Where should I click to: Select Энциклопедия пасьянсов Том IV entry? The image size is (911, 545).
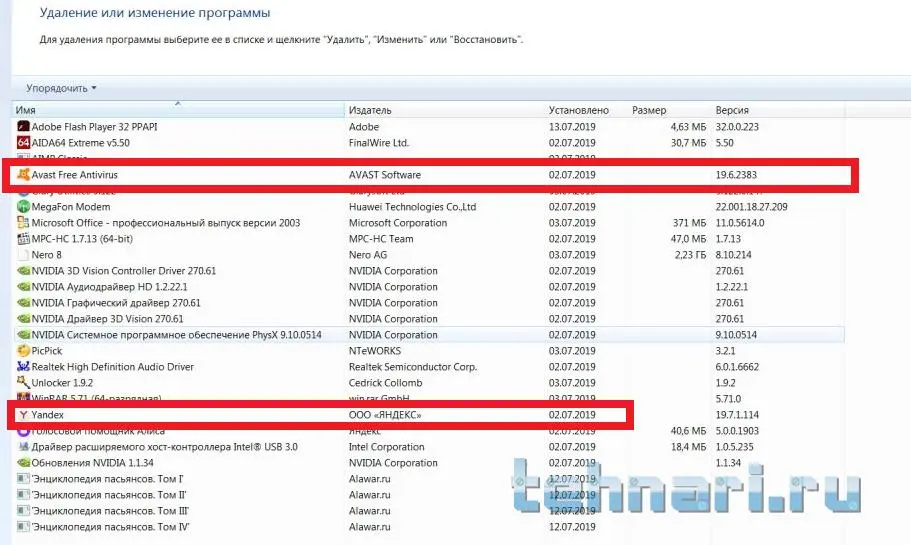point(110,526)
